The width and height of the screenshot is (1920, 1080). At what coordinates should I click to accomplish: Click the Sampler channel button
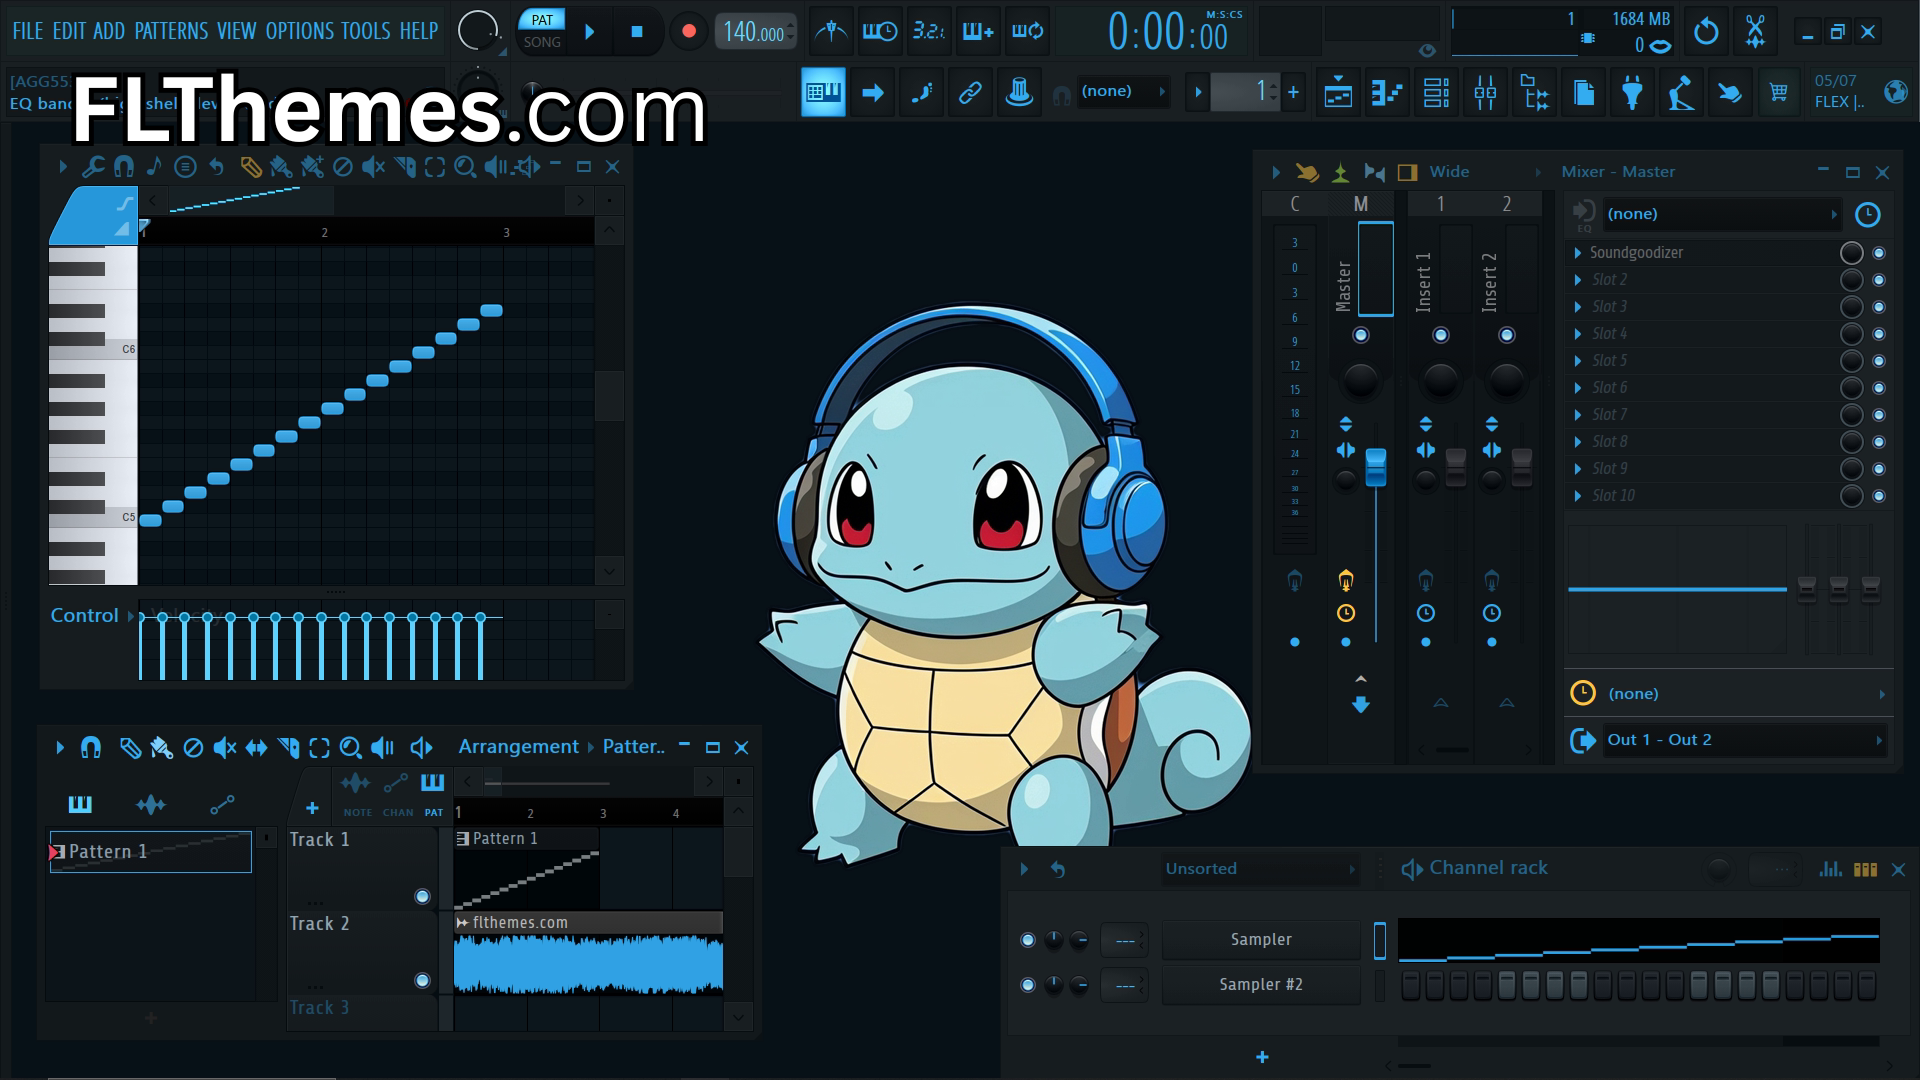point(1261,940)
